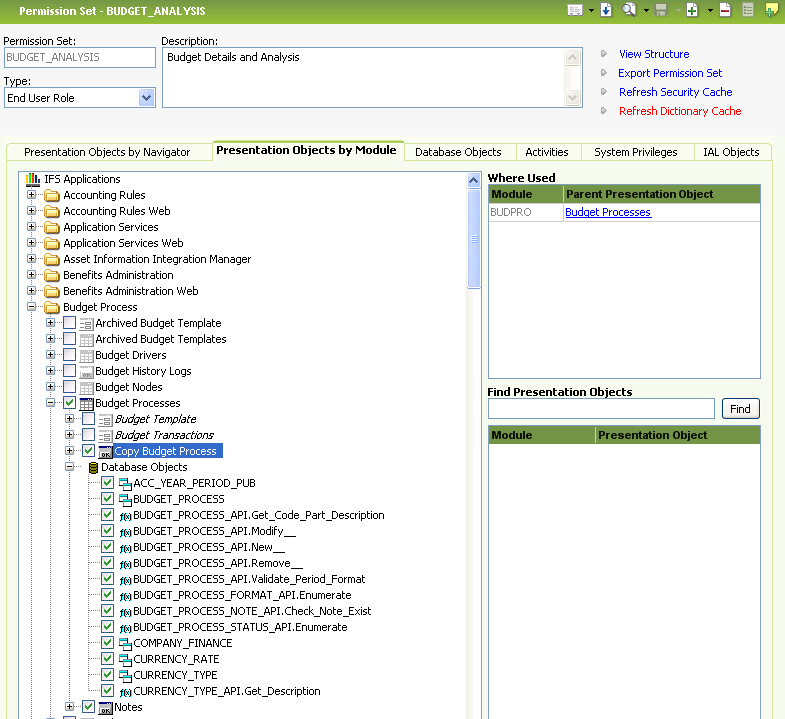Image resolution: width=785 pixels, height=719 pixels.
Task: Click the Find button
Action: click(x=740, y=409)
